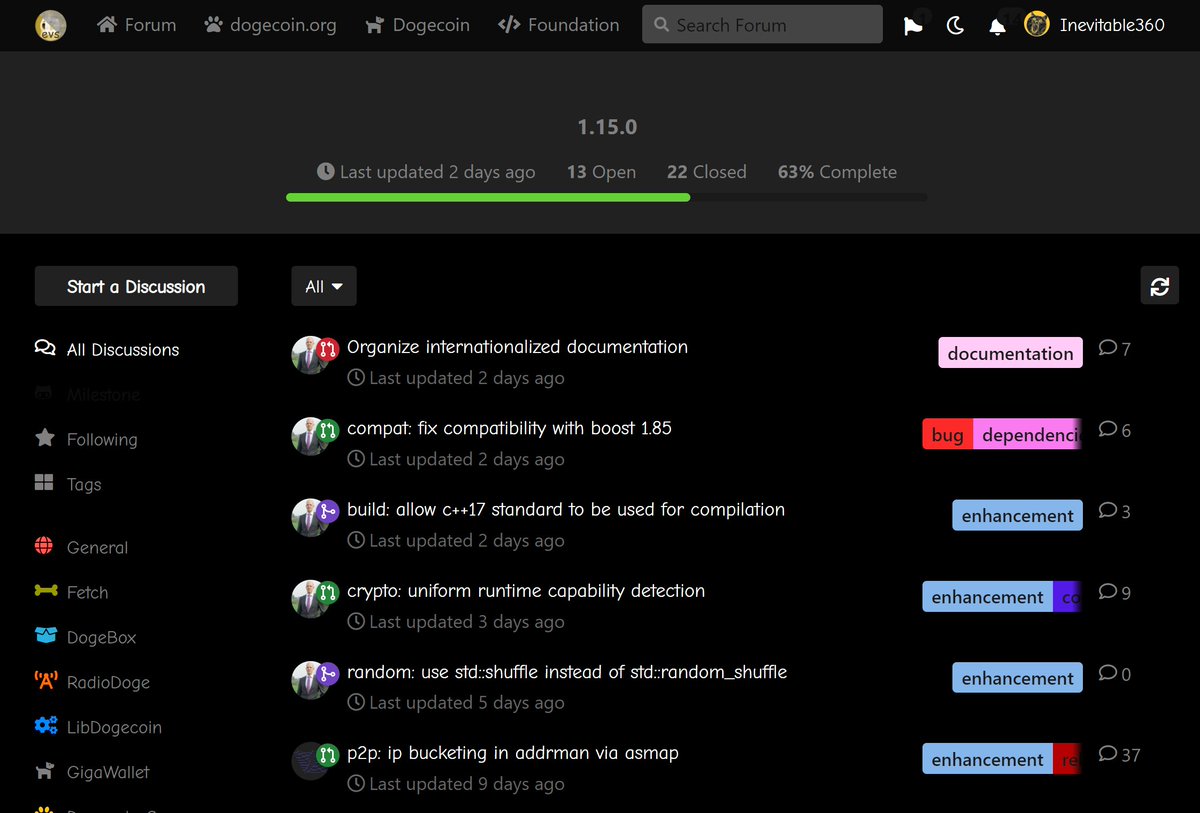
Task: Click the GigaWallet dog icon
Action: (x=45, y=771)
